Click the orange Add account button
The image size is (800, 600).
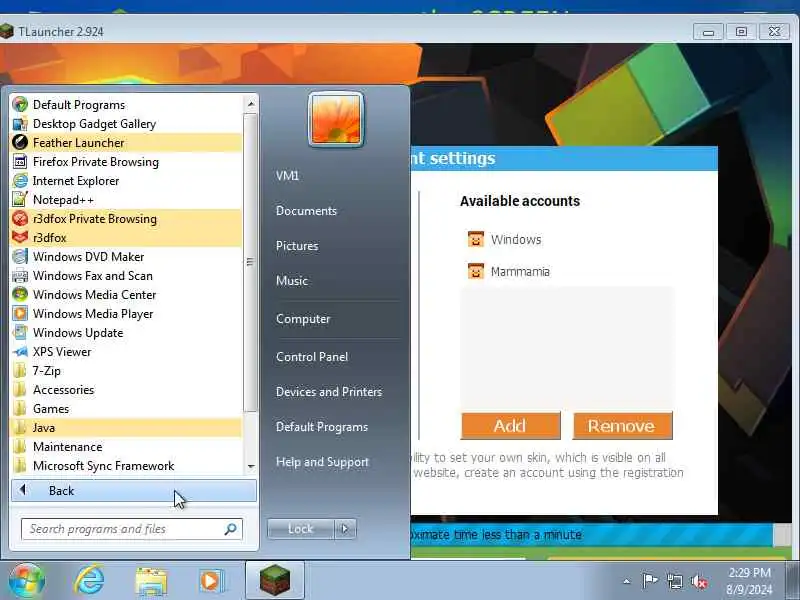point(510,426)
